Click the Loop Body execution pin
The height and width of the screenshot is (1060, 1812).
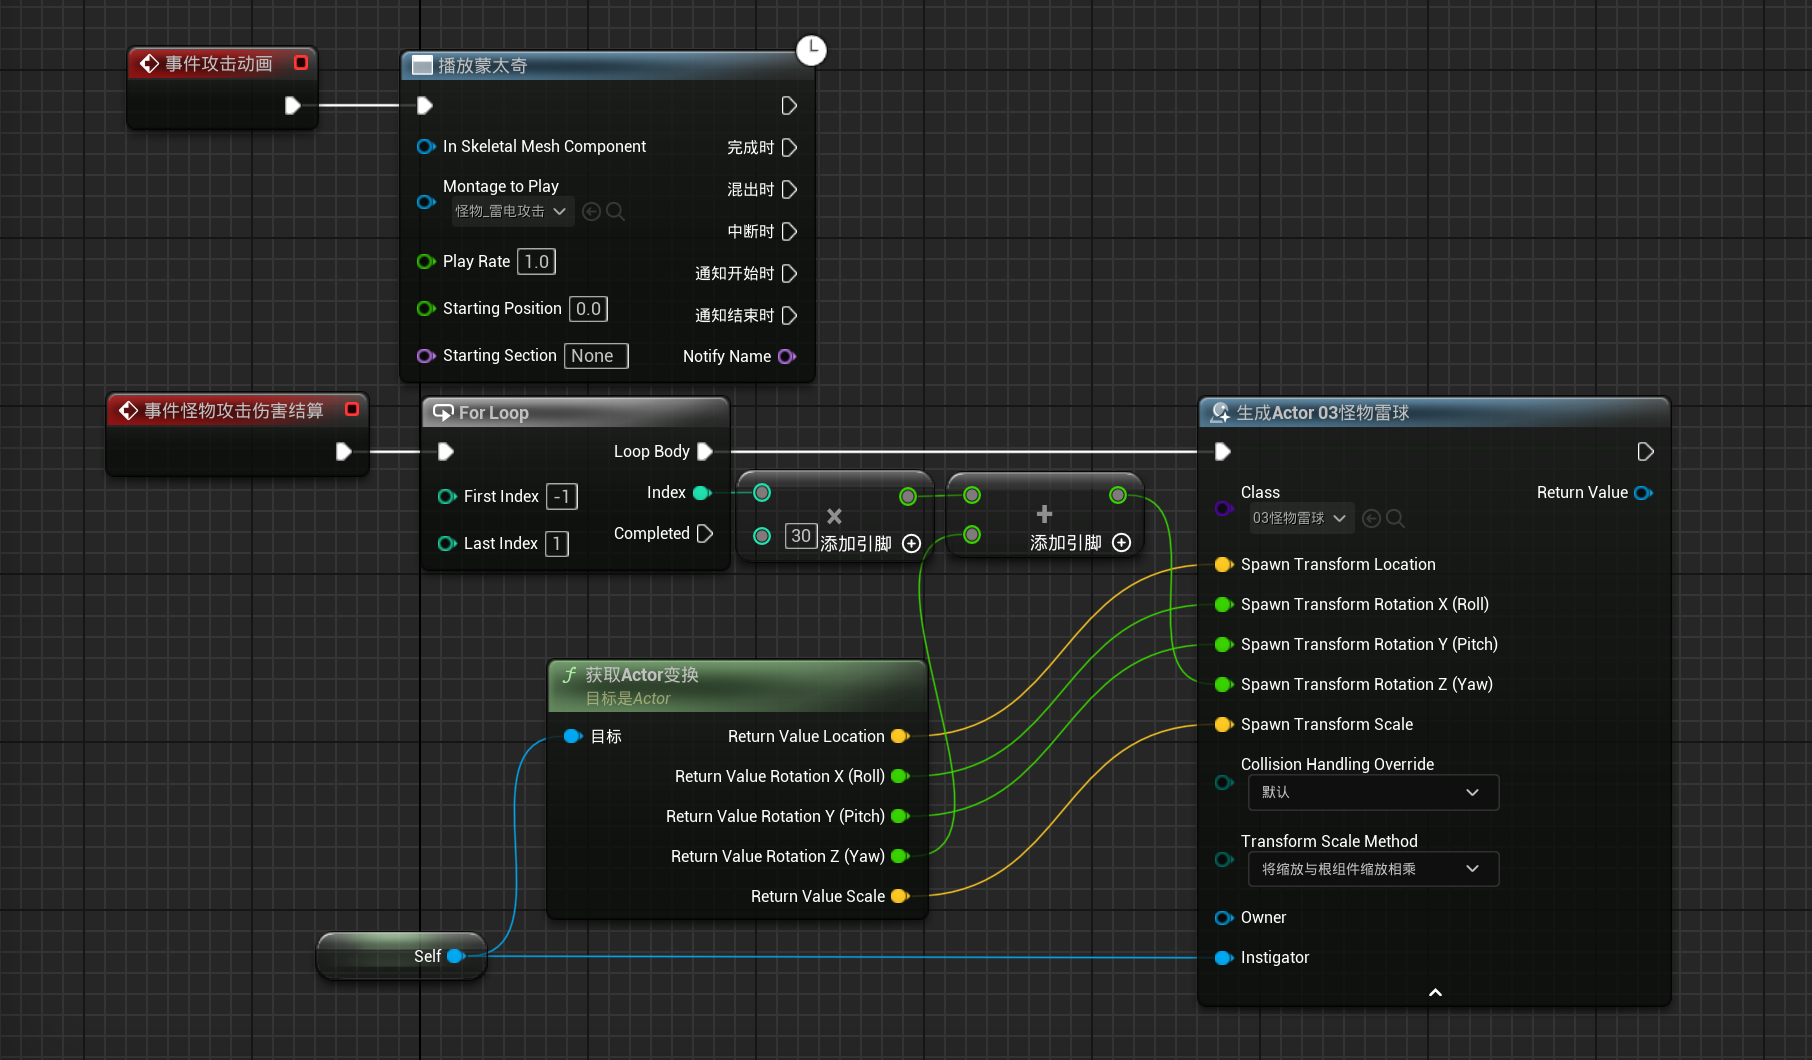(704, 451)
